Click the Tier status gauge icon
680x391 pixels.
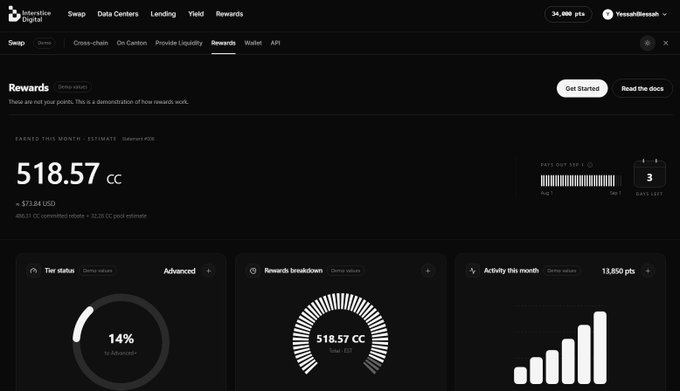(x=33, y=270)
